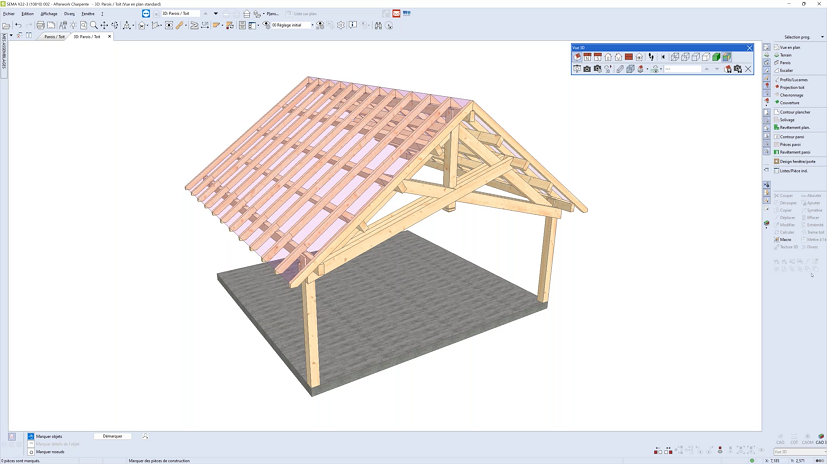Click the camera icon in Vue 3D panel
The image size is (827, 464).
point(587,69)
